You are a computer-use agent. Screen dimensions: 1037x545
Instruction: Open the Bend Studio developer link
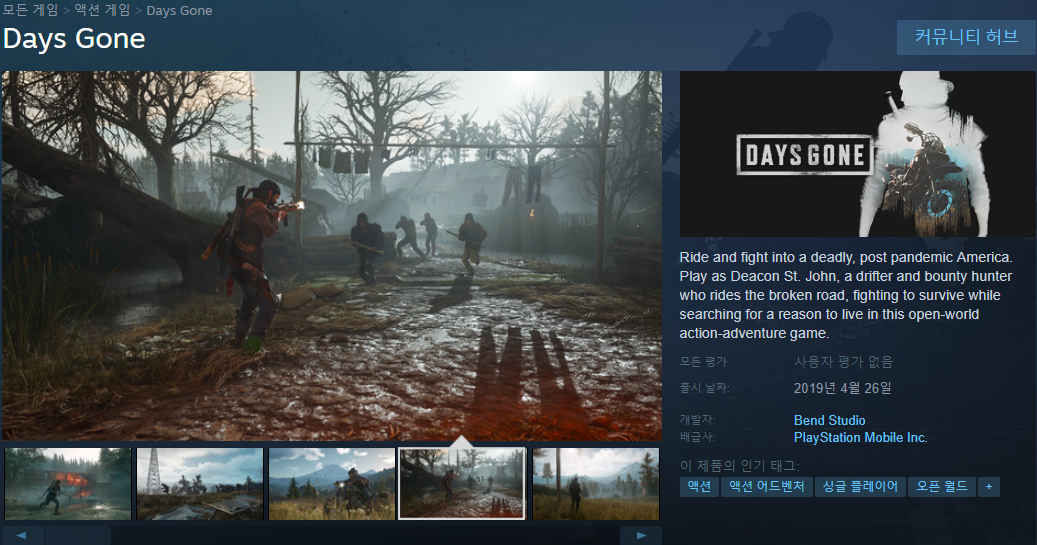click(829, 420)
